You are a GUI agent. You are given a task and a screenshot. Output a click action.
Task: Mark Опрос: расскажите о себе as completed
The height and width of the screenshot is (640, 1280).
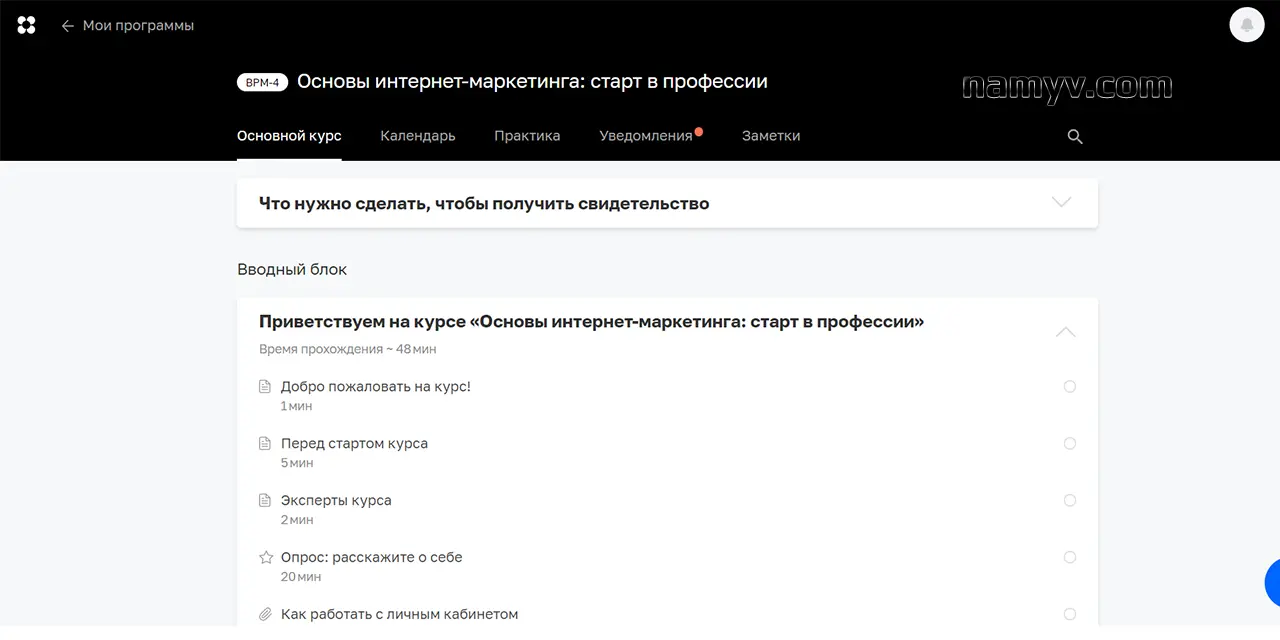1070,557
